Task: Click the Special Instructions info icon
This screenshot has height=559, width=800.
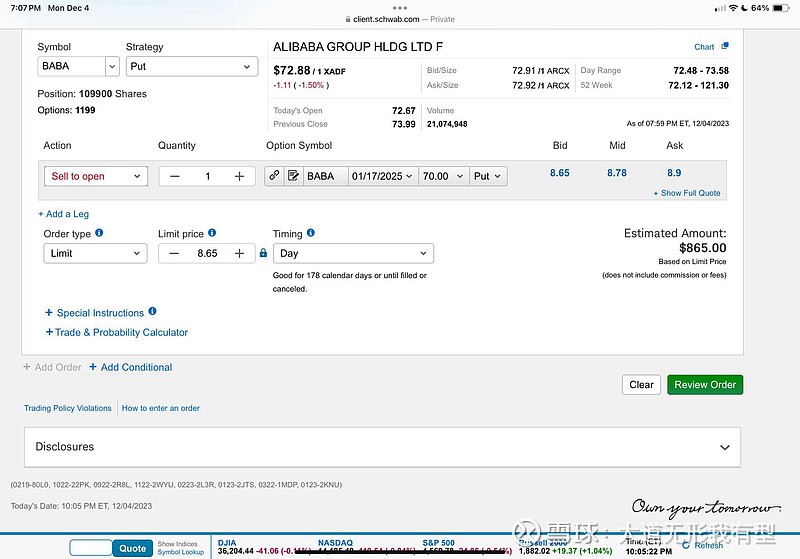Action: (153, 312)
